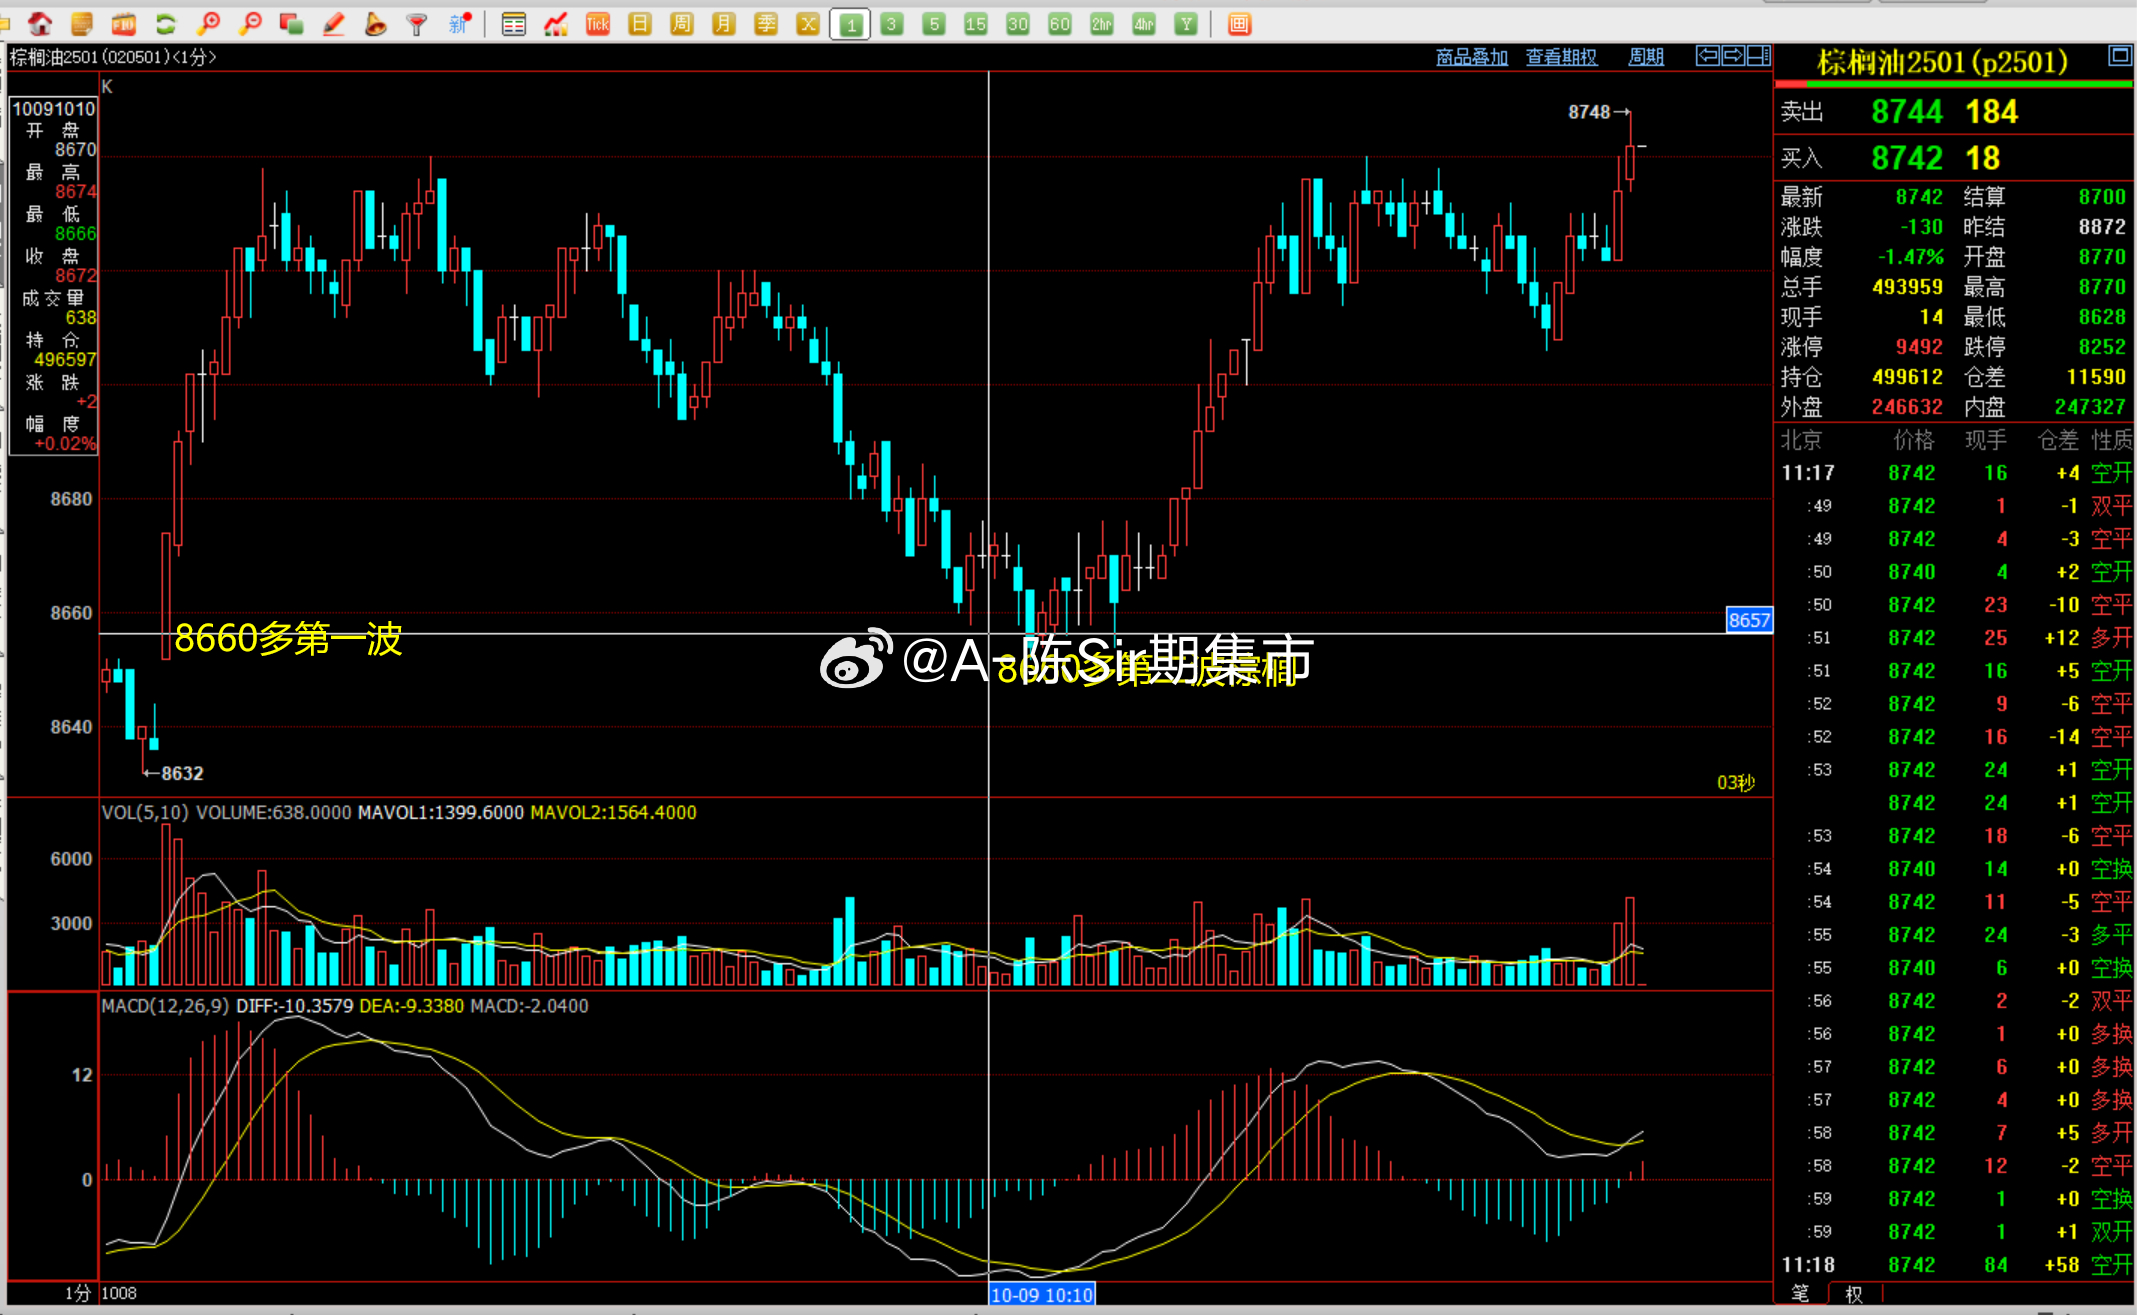Click the right arrow navigation icon
This screenshot has width=2137, height=1315.
pos(1733,55)
